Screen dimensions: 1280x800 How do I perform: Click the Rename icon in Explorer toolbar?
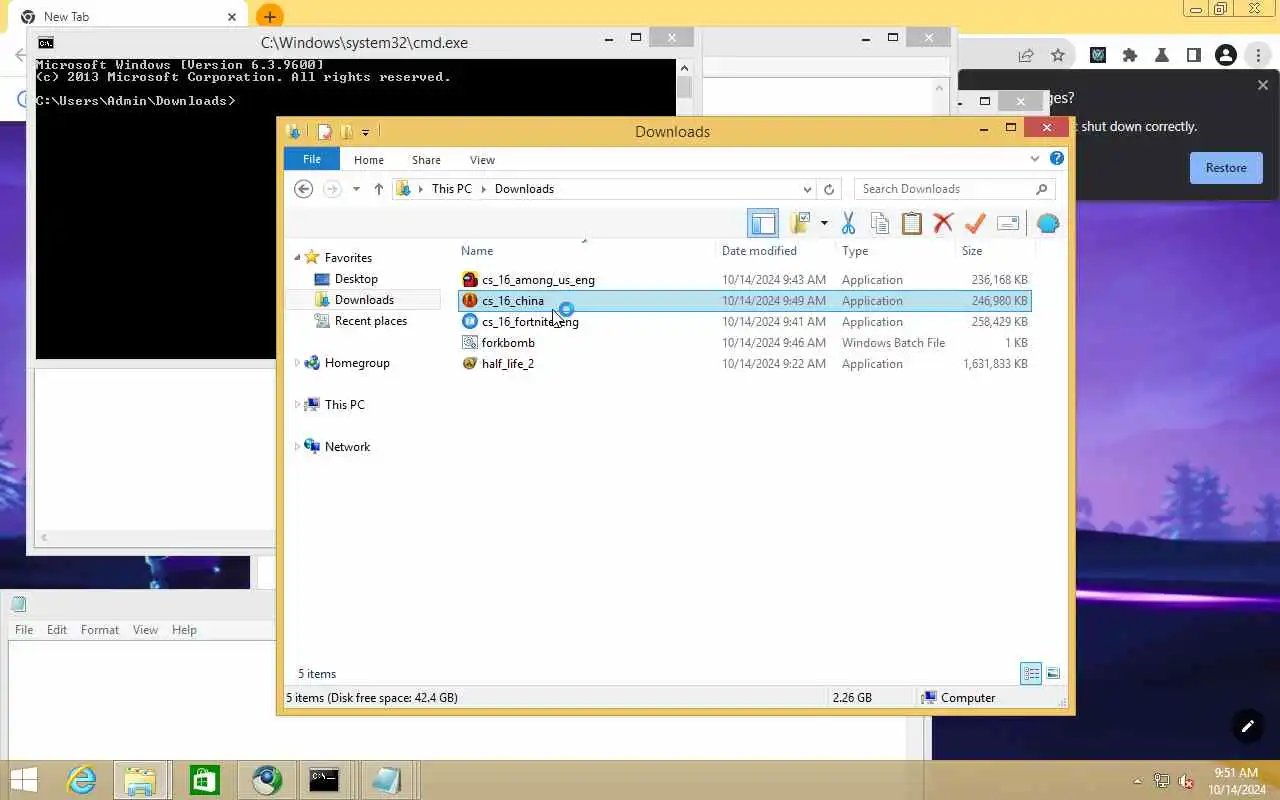[x=1008, y=223]
